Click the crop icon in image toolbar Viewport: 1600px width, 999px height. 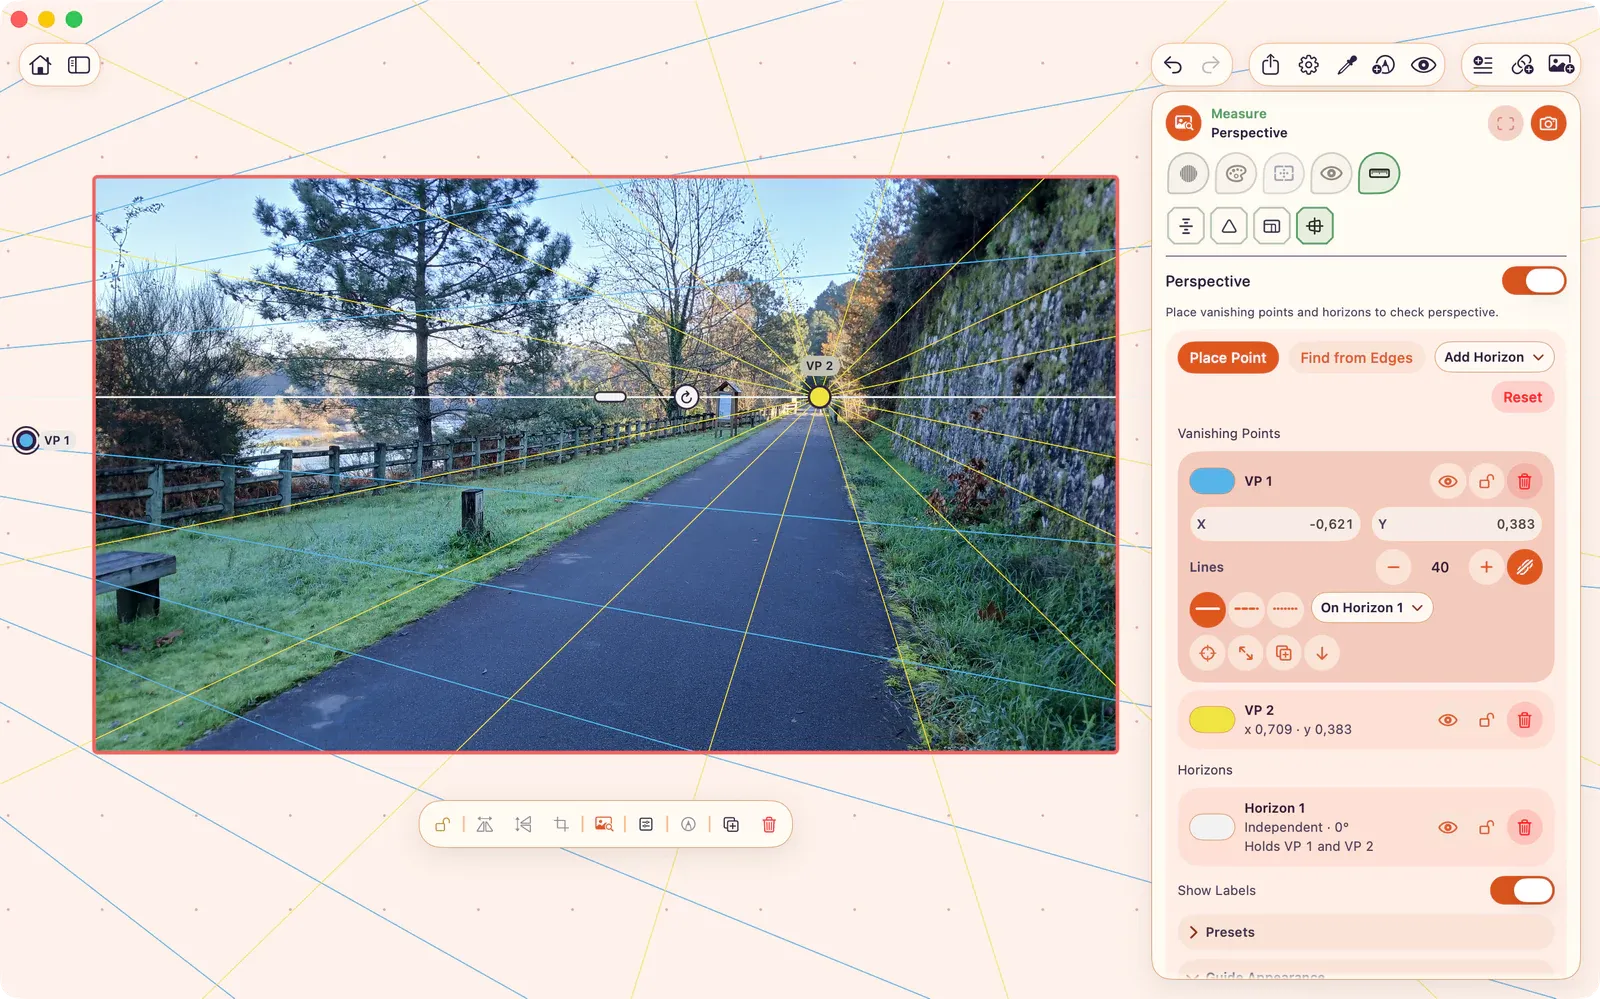(x=561, y=824)
